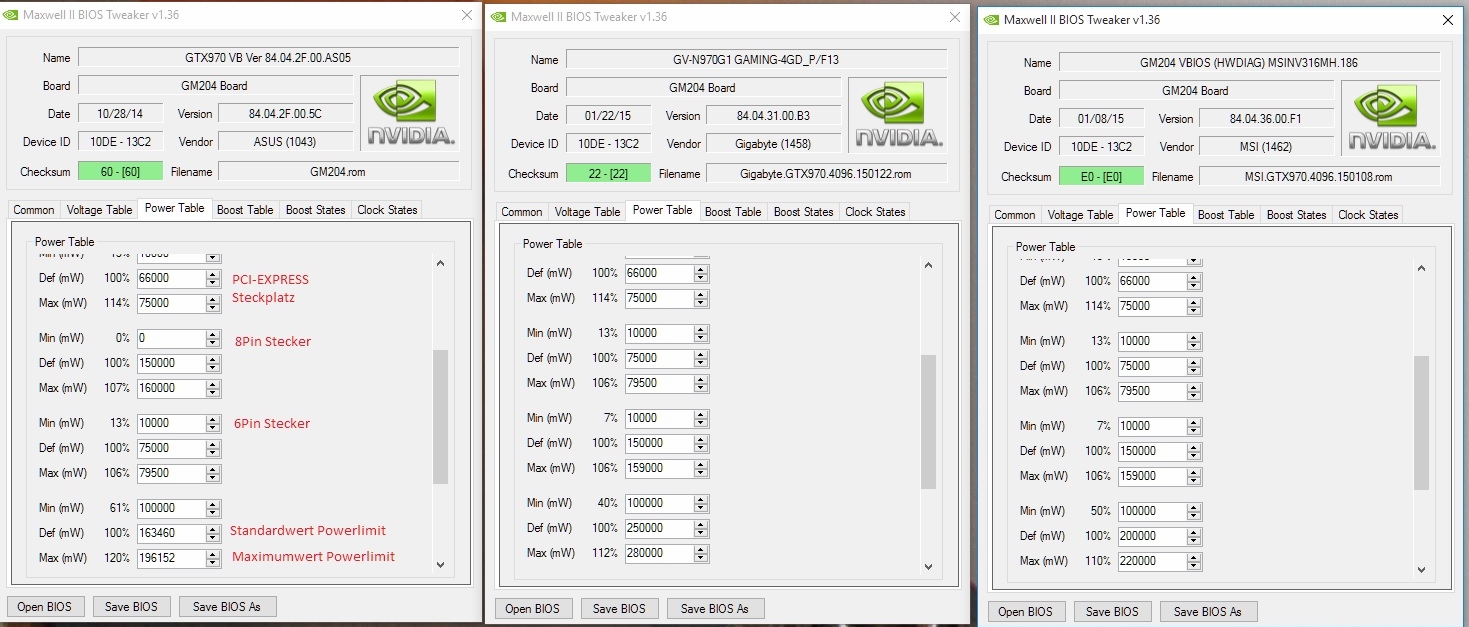The width and height of the screenshot is (1469, 627).
Task: Click Save BIOS As in Gigabyte window
Action: [715, 608]
